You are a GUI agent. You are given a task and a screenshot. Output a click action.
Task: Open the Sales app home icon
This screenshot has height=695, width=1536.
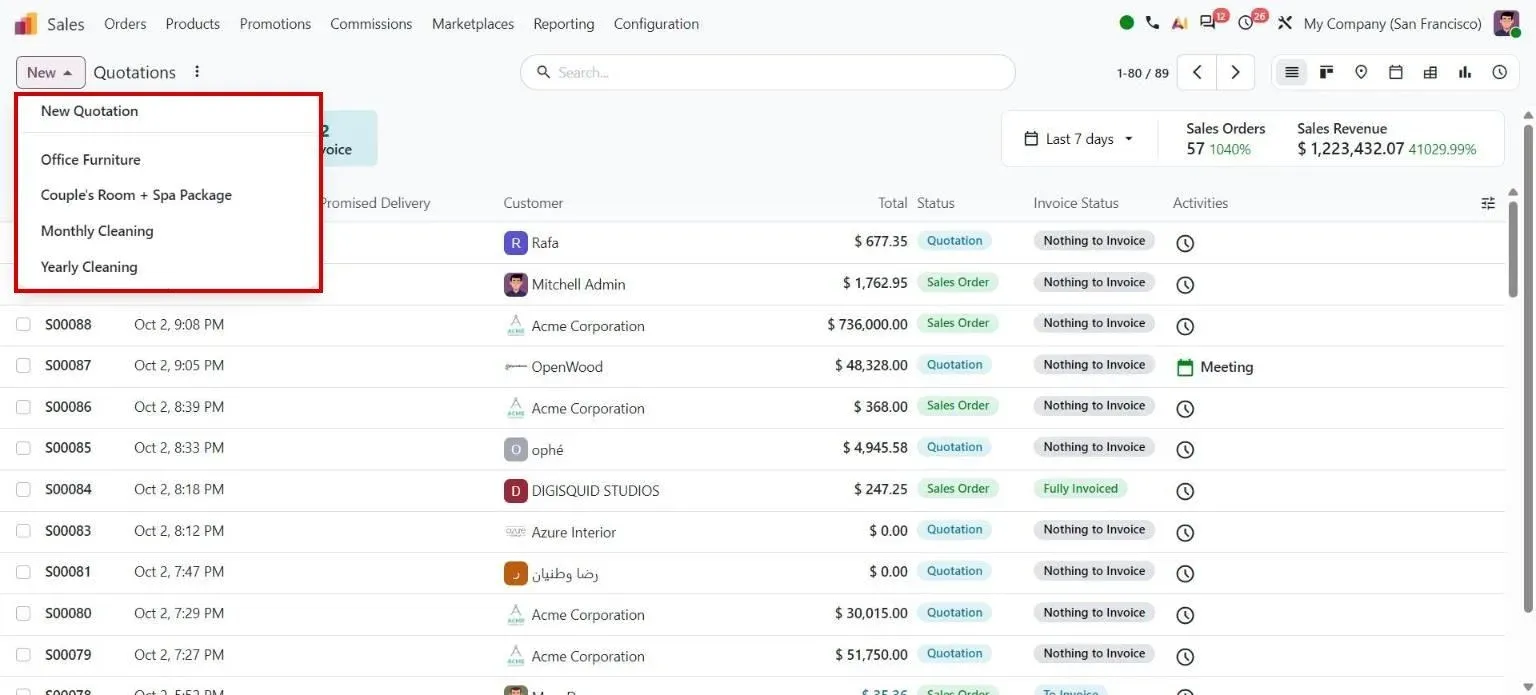click(25, 23)
